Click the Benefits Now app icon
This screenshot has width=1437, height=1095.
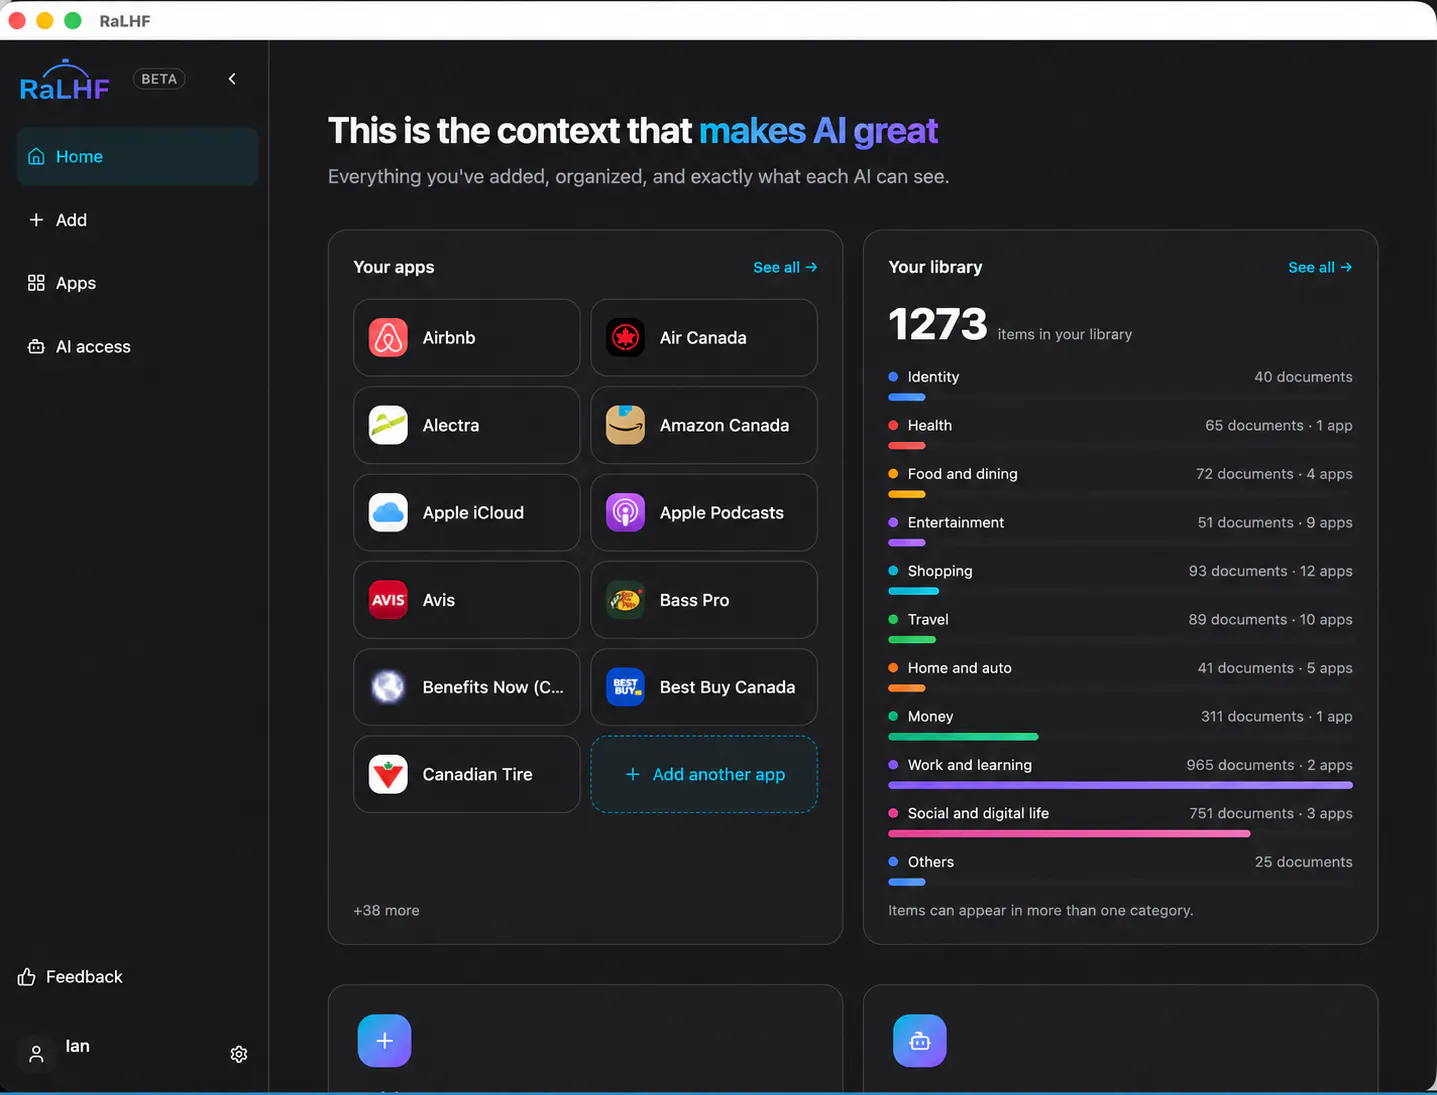[x=388, y=687]
